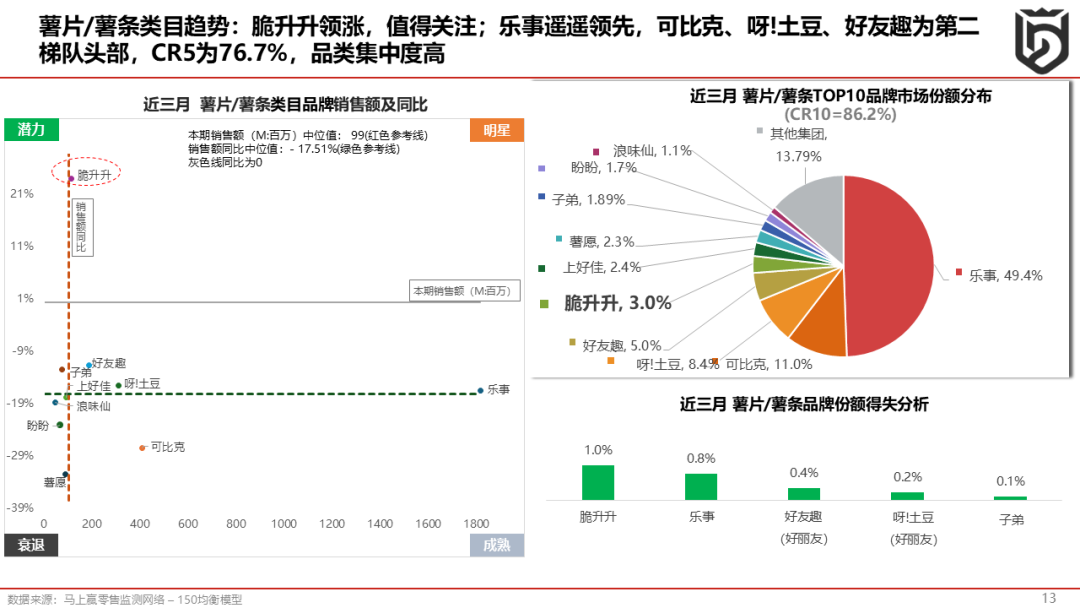Viewport: 1080px width, 608px height.
Task: Click the 0.2% value above 呀!土豆 bar
Action: [x=907, y=476]
